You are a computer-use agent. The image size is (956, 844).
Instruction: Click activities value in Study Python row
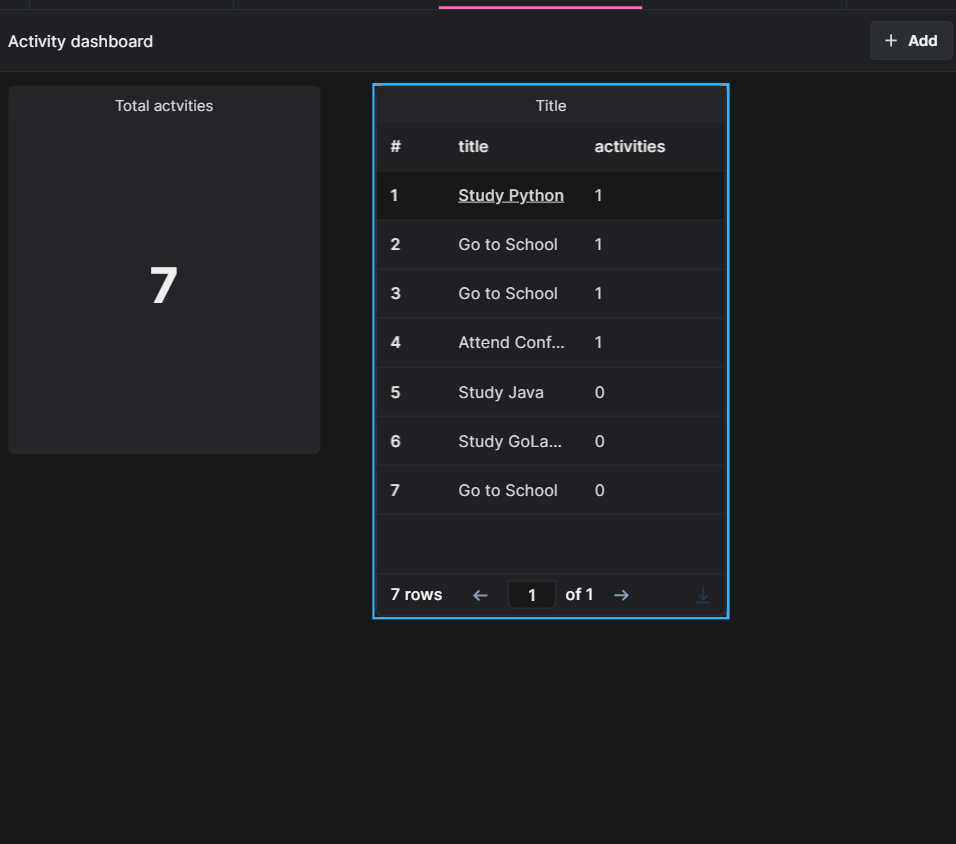click(598, 195)
